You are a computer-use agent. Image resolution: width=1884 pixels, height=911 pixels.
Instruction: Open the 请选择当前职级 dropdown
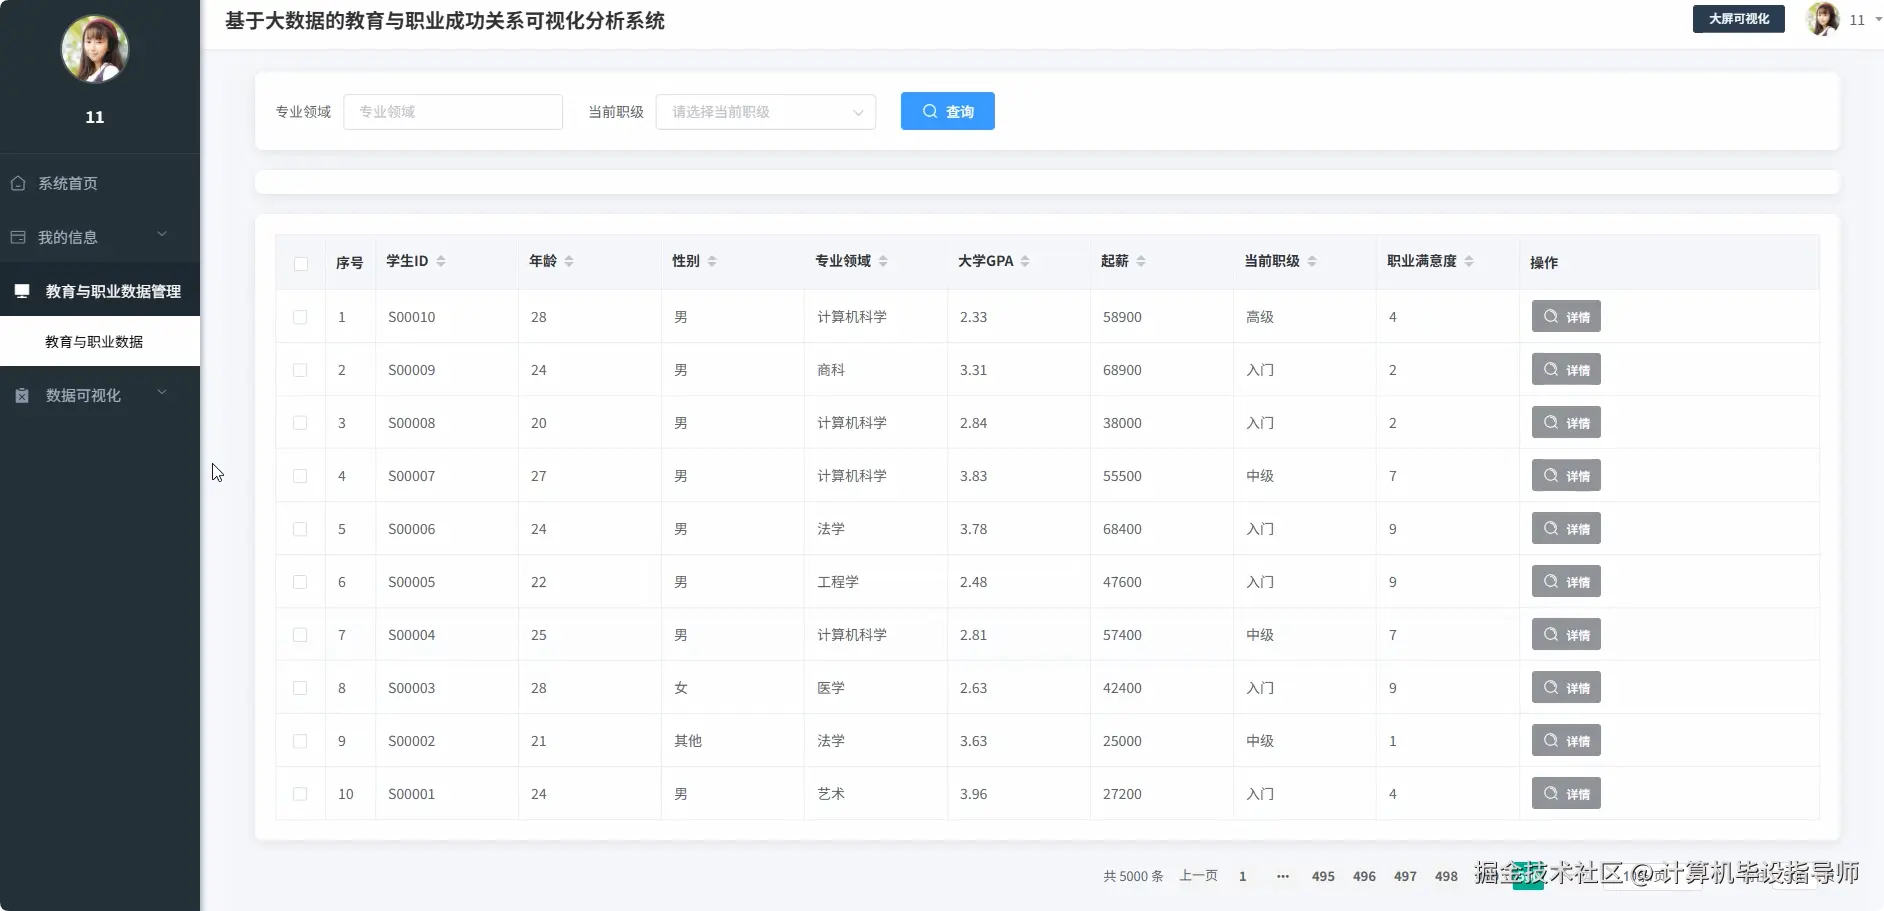point(766,112)
